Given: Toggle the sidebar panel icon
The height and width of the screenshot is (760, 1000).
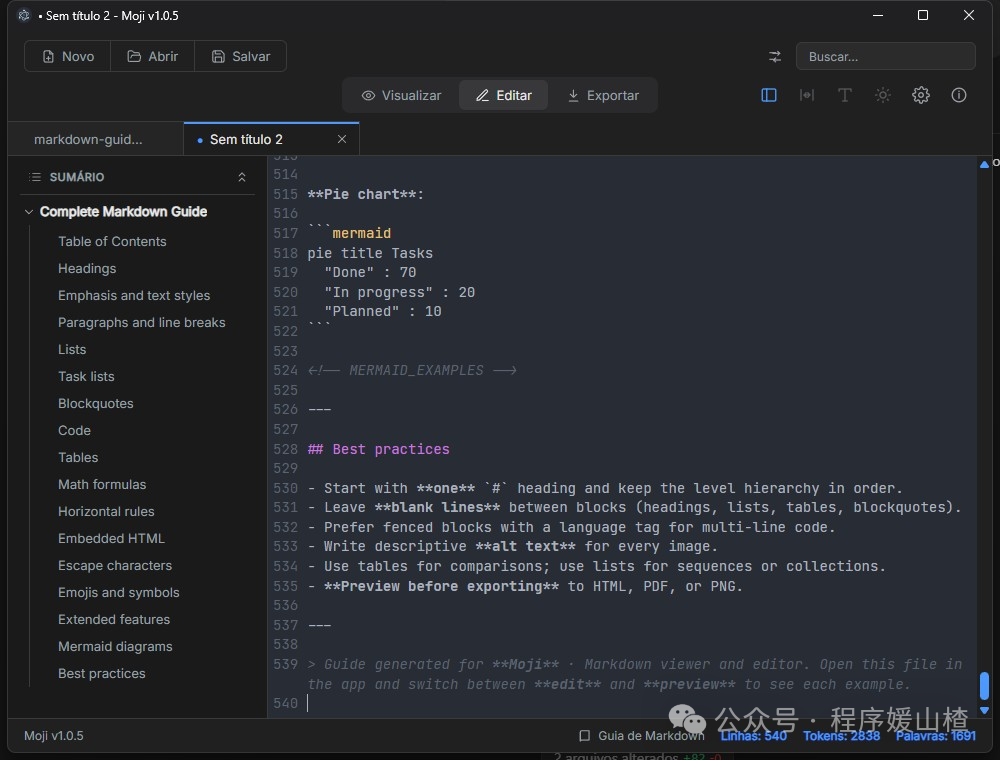Looking at the screenshot, I should (768, 95).
